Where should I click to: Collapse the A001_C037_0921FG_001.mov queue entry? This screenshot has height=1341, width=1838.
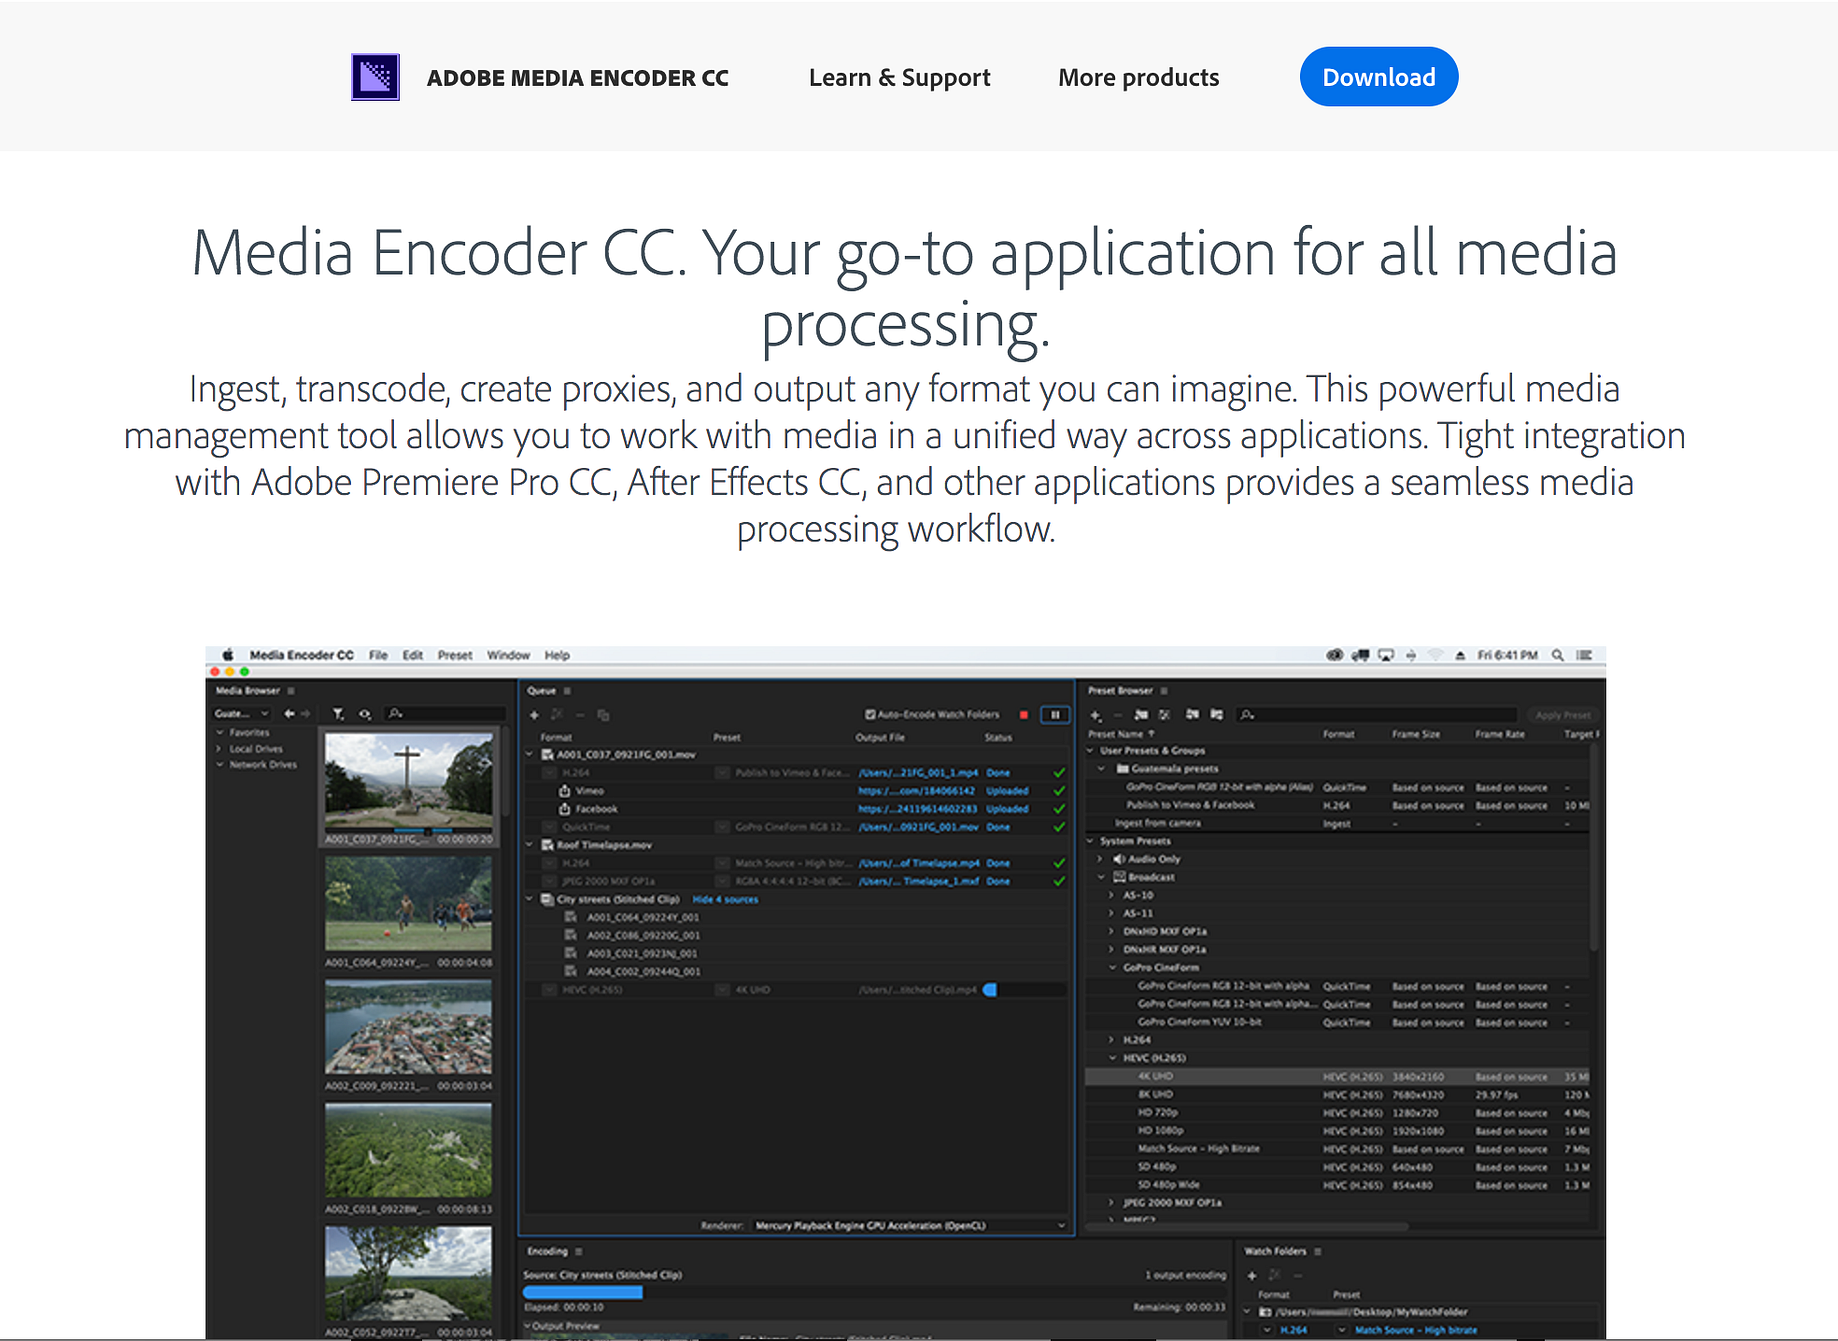[529, 755]
